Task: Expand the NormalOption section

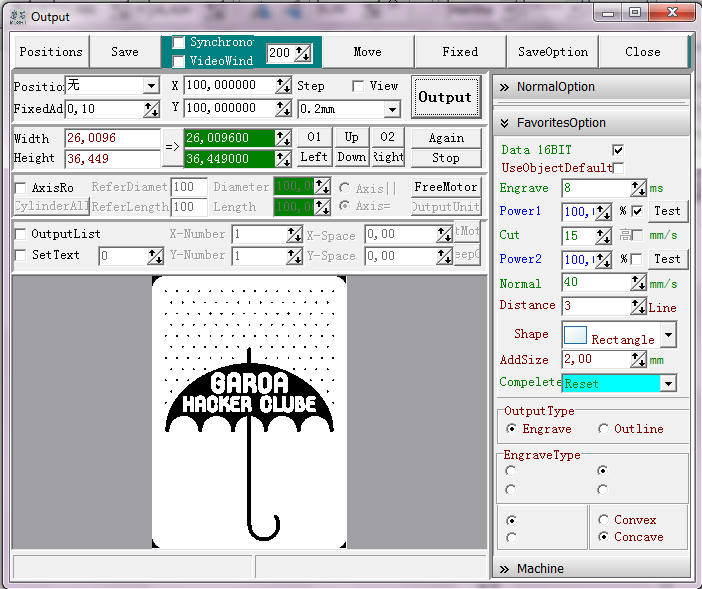Action: coord(591,87)
